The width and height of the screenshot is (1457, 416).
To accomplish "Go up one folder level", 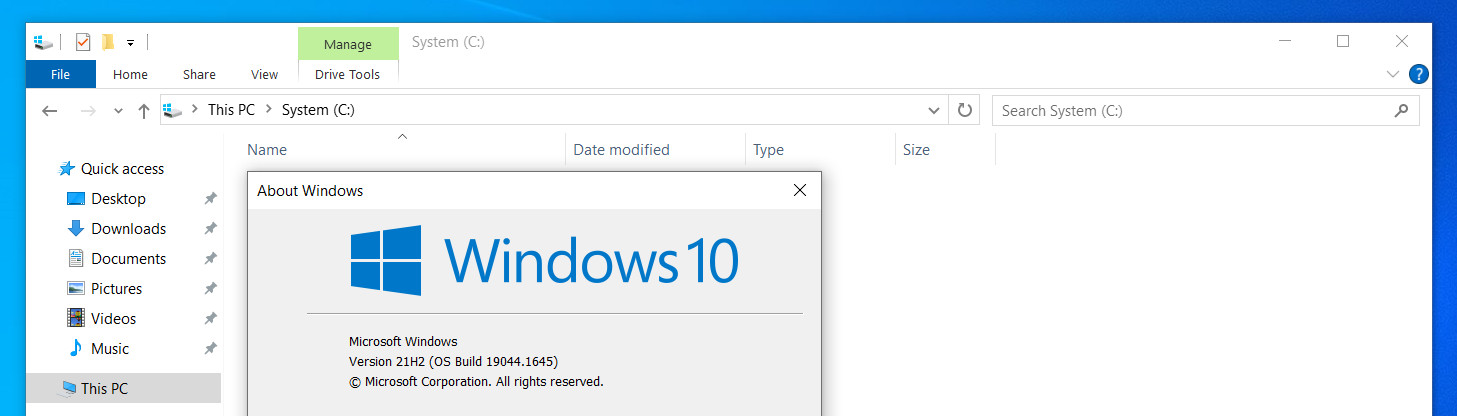I will pyautogui.click(x=143, y=111).
